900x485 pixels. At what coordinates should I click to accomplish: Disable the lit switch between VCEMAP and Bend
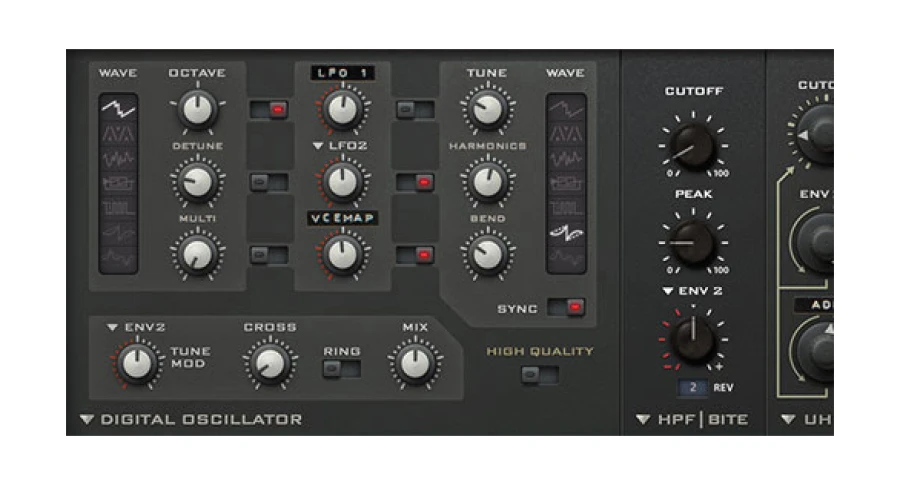415,255
